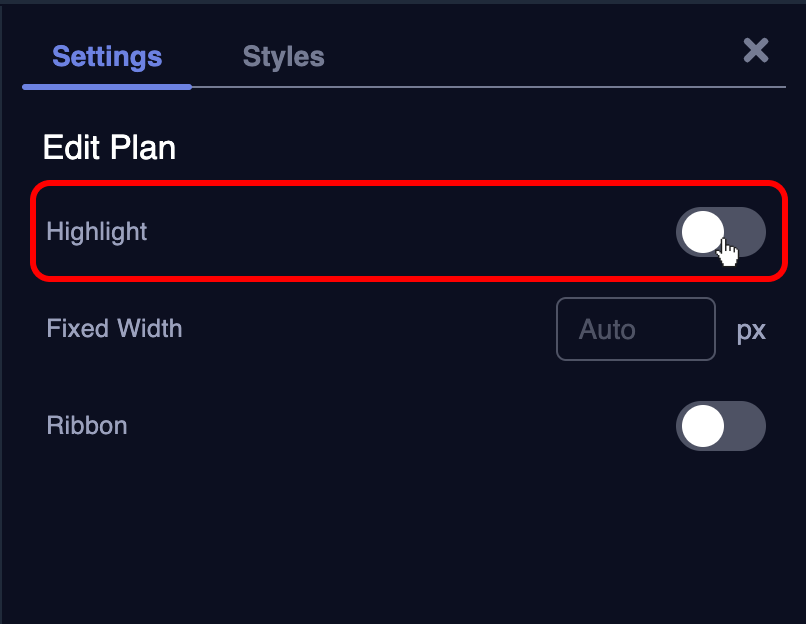This screenshot has height=624, width=806.
Task: Click the gray track of Ribbon toggle
Action: (x=746, y=427)
